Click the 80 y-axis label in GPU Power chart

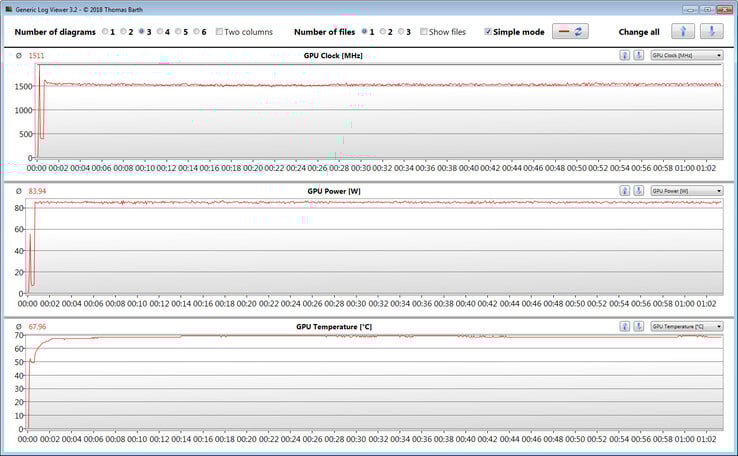tap(19, 208)
